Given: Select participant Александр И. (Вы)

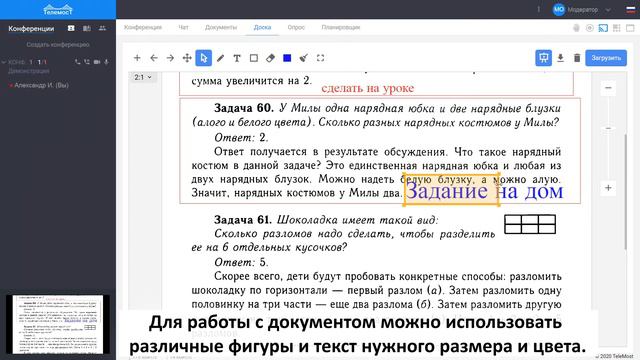Looking at the screenshot, I should pos(41,85).
